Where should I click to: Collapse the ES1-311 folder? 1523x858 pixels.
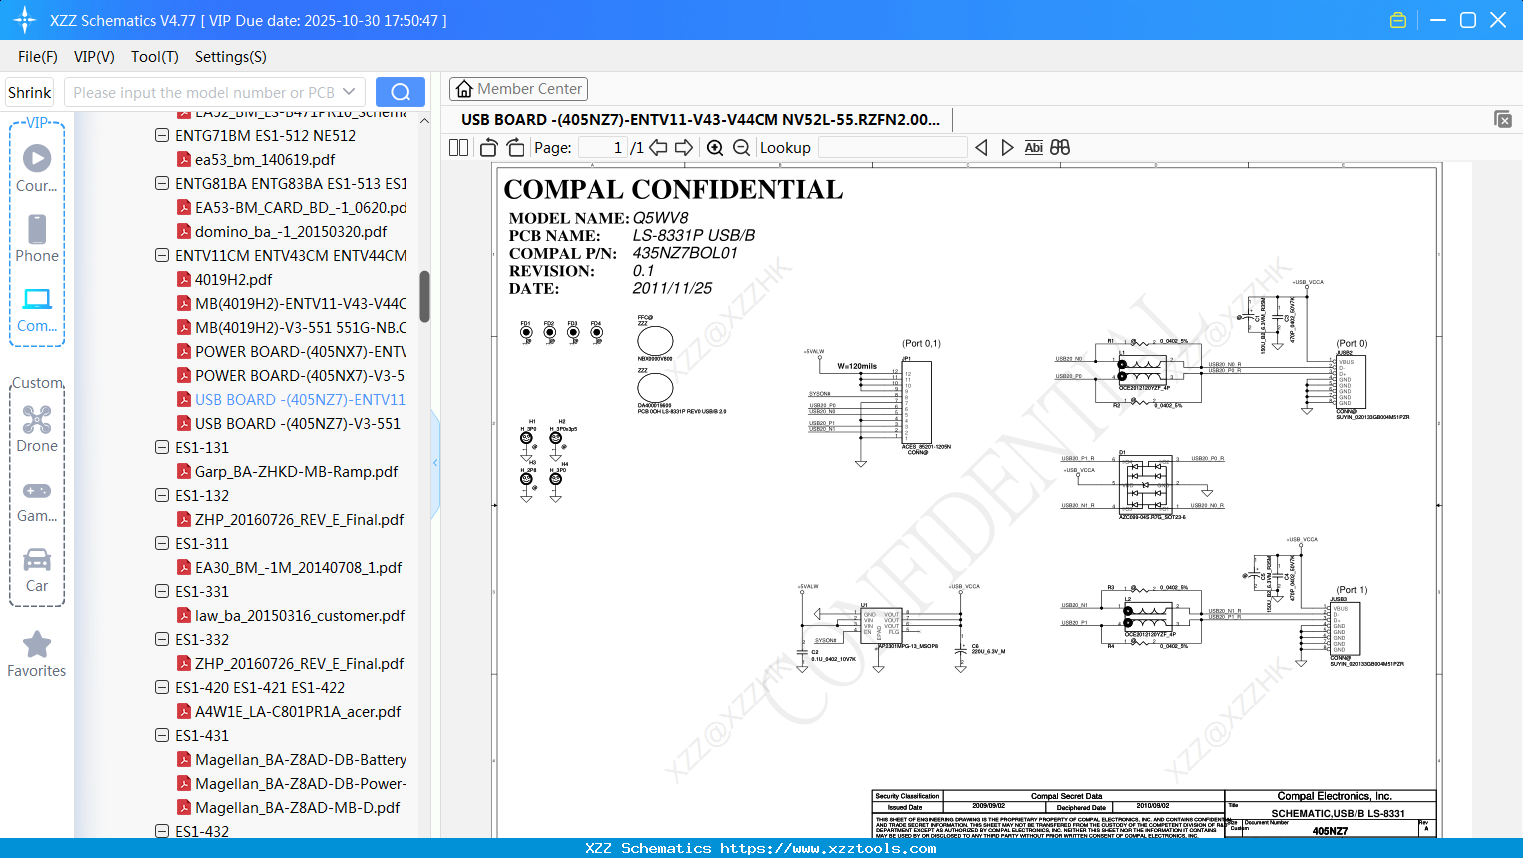162,543
